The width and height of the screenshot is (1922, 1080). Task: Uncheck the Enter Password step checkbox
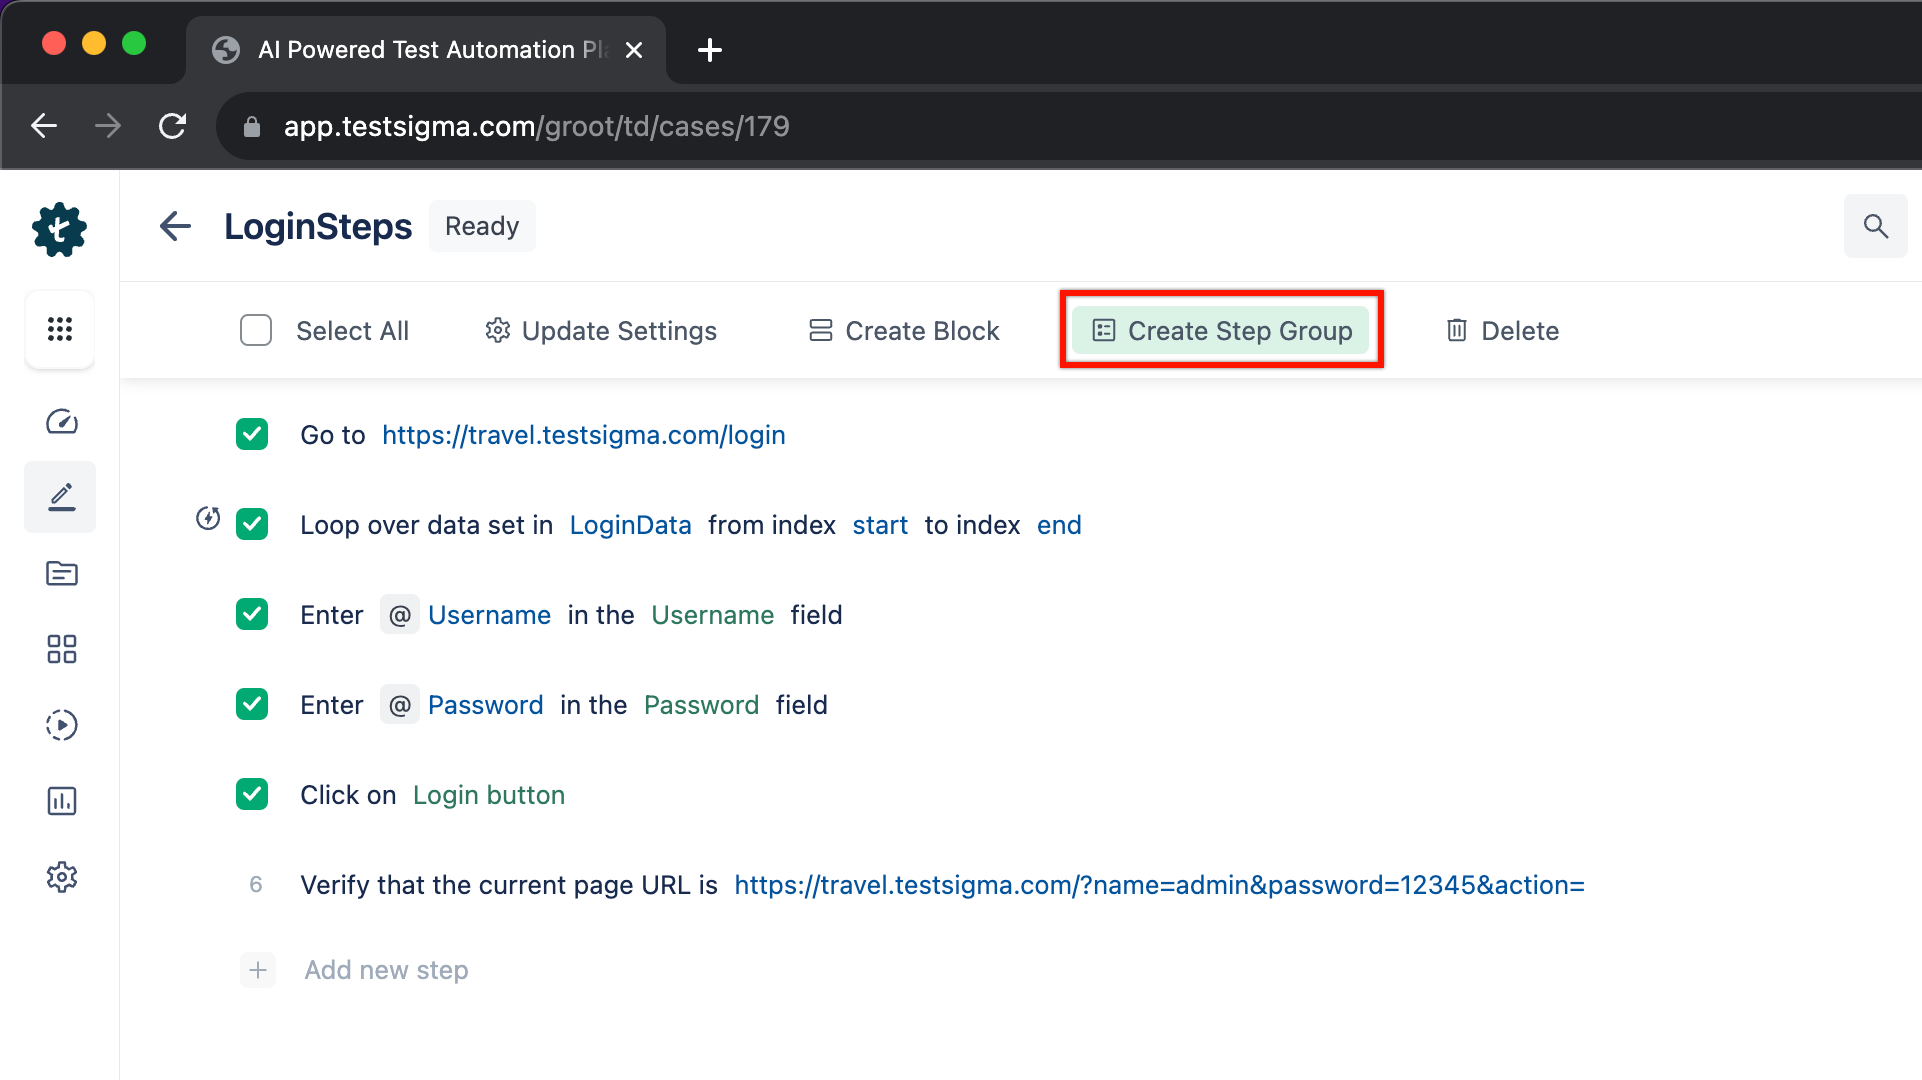[252, 704]
